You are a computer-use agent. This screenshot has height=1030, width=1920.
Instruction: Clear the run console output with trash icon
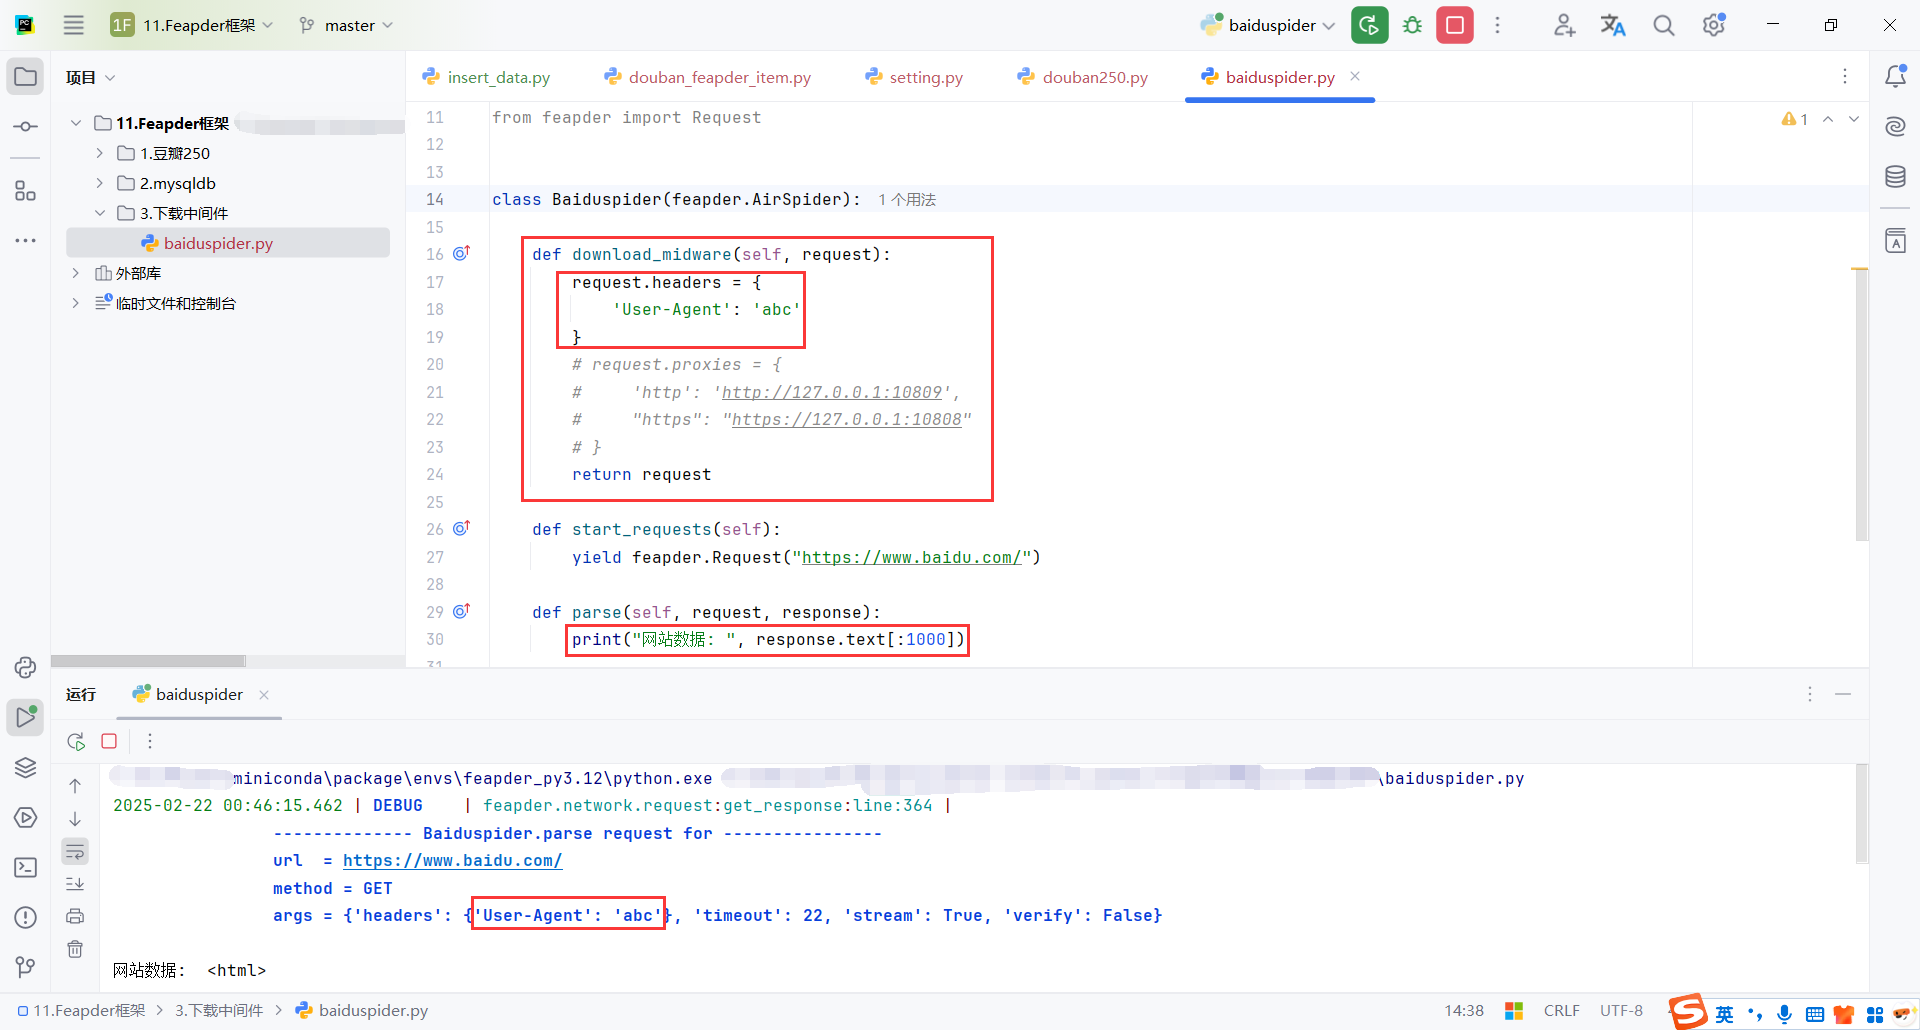coord(75,949)
